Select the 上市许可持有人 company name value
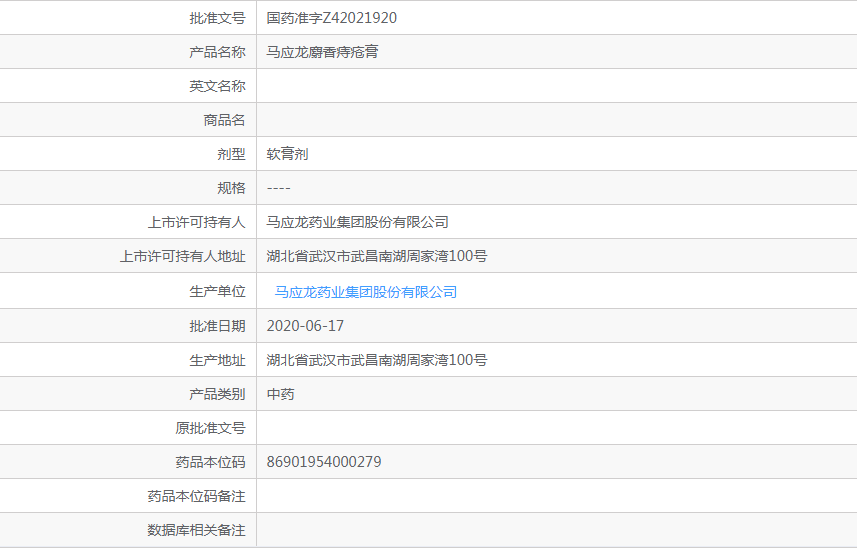Image resolution: width=857 pixels, height=549 pixels. click(357, 222)
